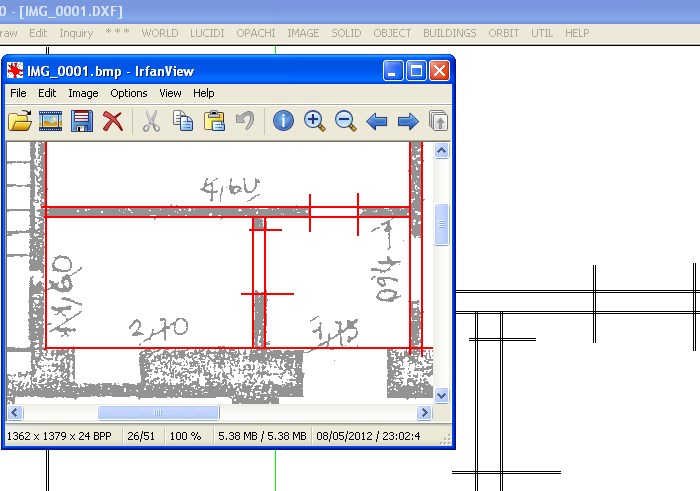Click the IrfanView red splat title bar icon
Viewport: 700px width, 491px height.
tap(15, 71)
